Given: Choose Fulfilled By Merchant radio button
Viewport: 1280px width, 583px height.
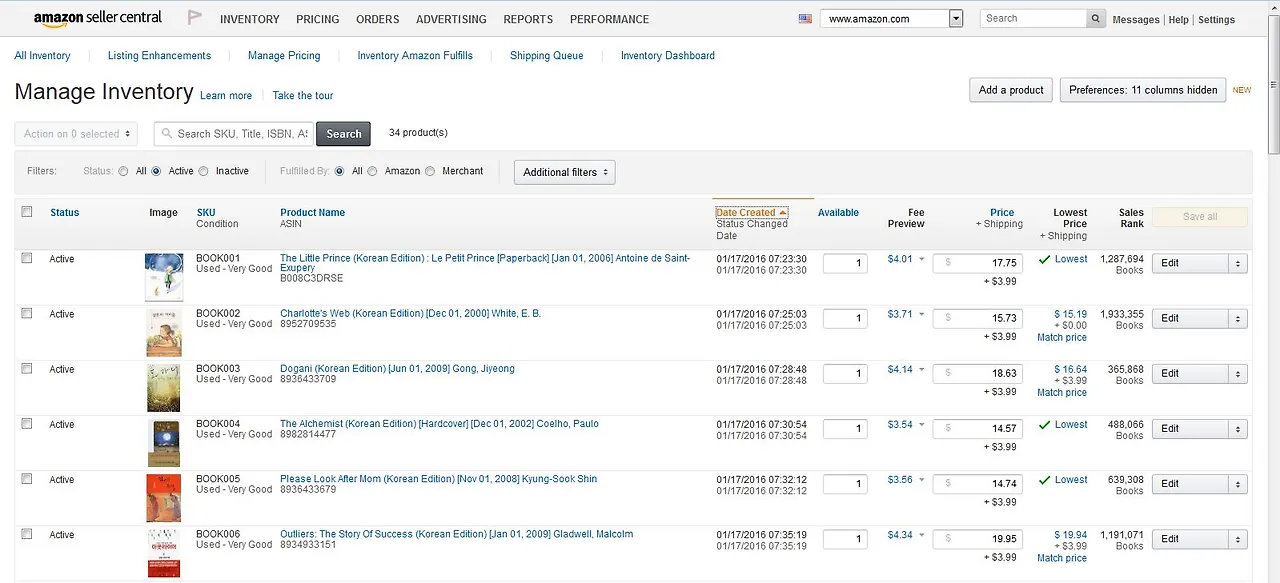Looking at the screenshot, I should (430, 171).
